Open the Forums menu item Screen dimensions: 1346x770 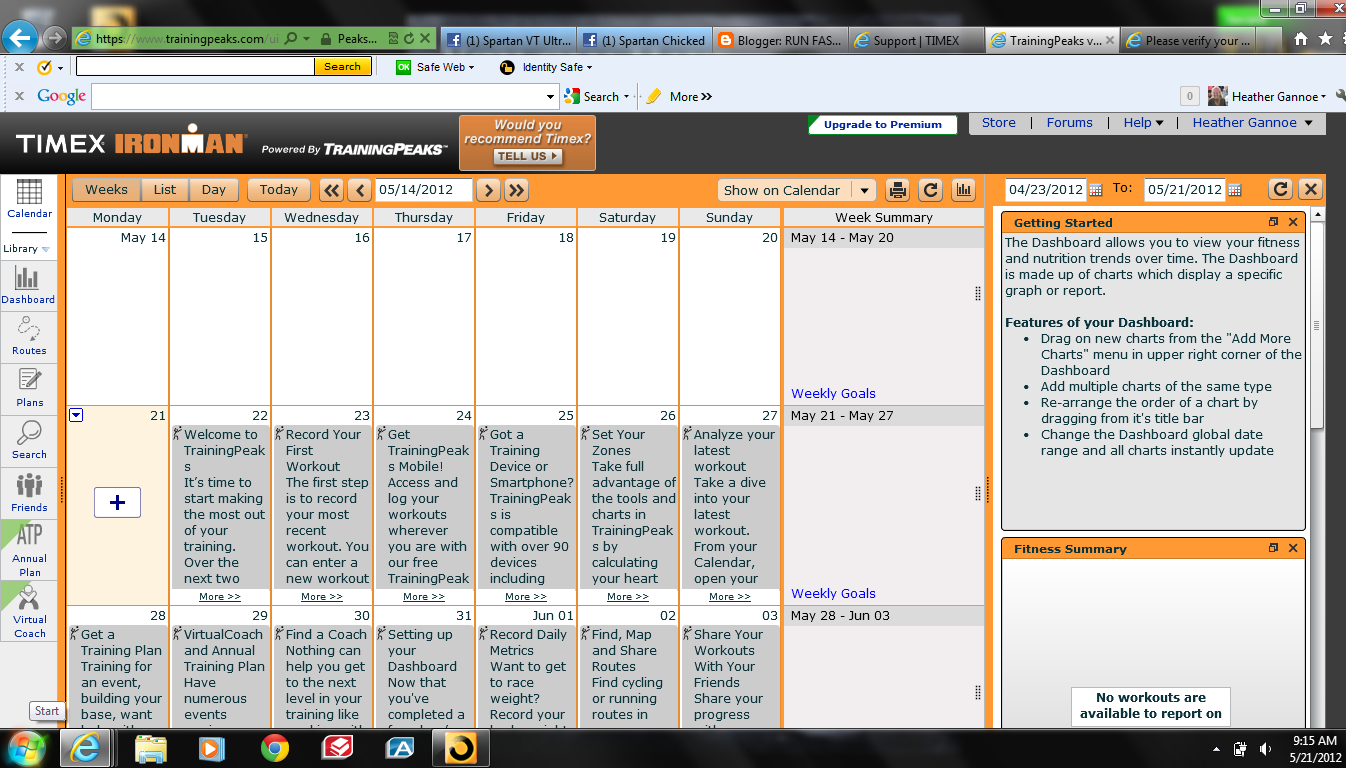tap(1069, 123)
